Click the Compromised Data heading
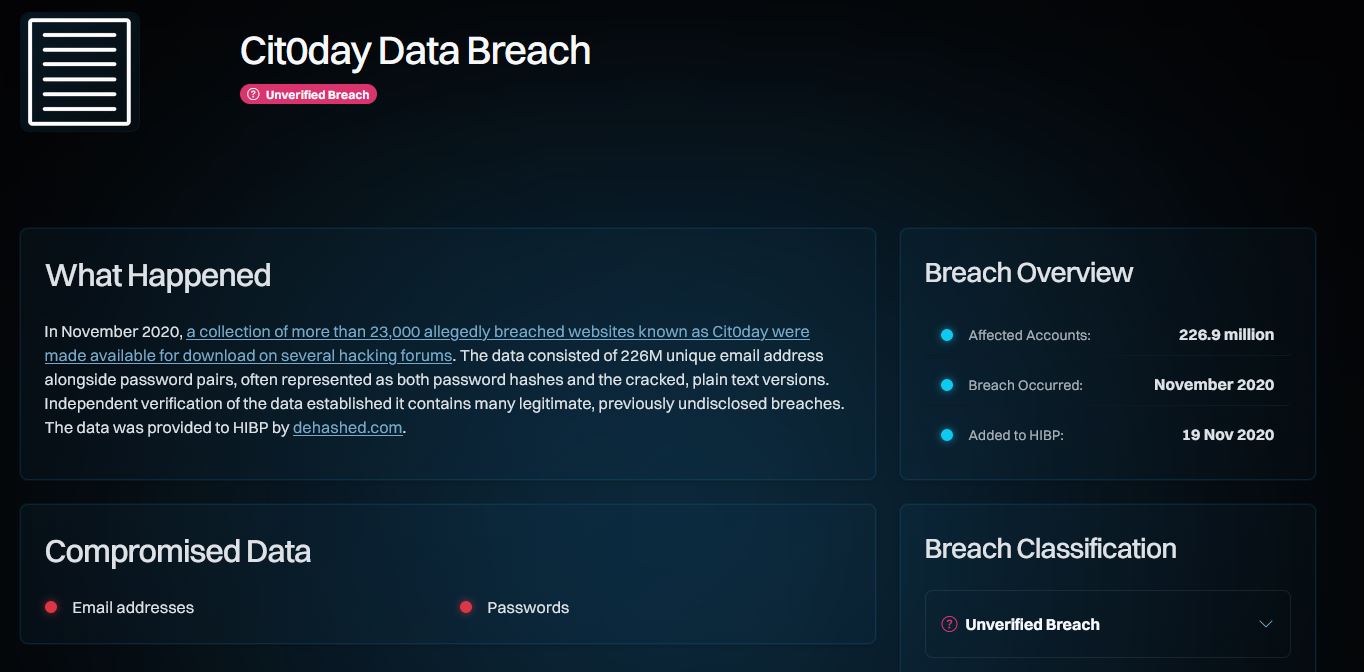Screen dimensions: 1364x672 coord(178,551)
